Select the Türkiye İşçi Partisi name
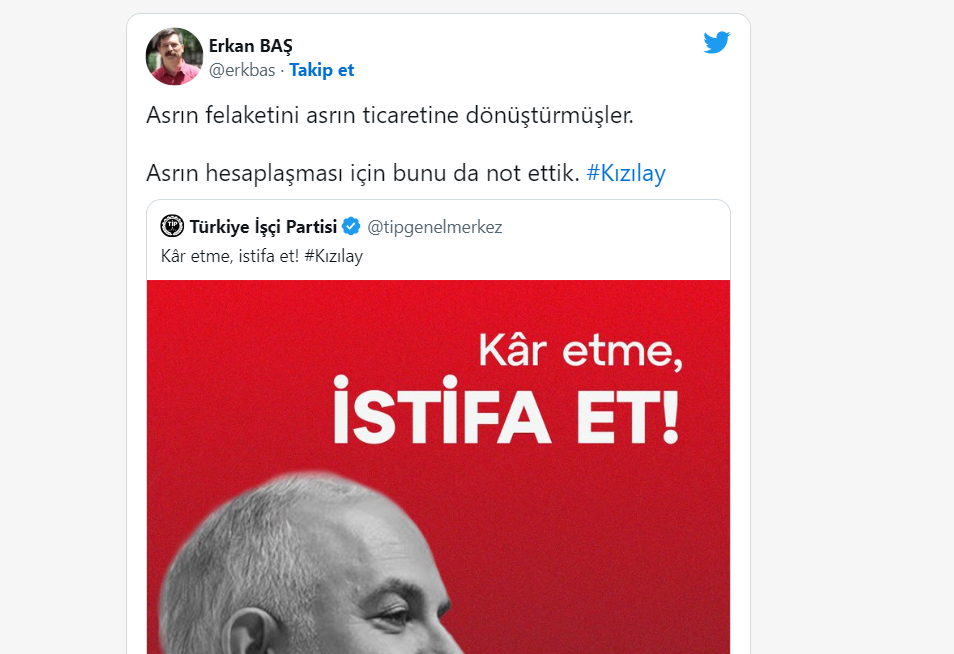This screenshot has width=954, height=654. (263, 227)
